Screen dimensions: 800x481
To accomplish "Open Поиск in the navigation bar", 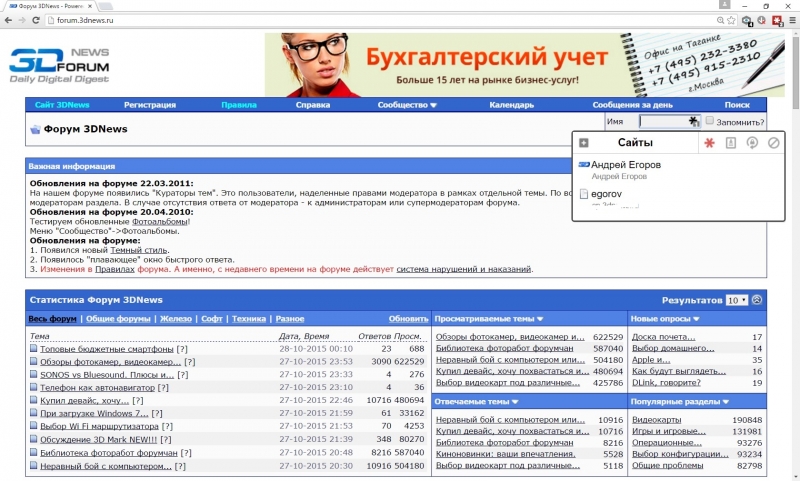I will pyautogui.click(x=737, y=105).
